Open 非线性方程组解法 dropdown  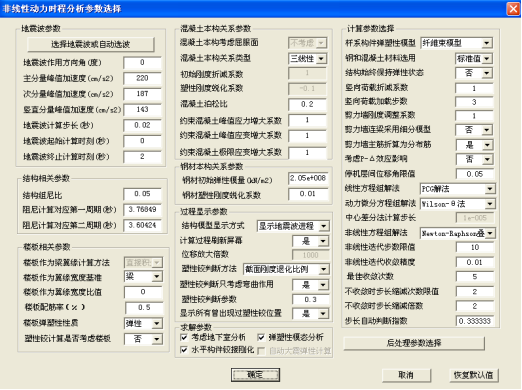point(458,233)
